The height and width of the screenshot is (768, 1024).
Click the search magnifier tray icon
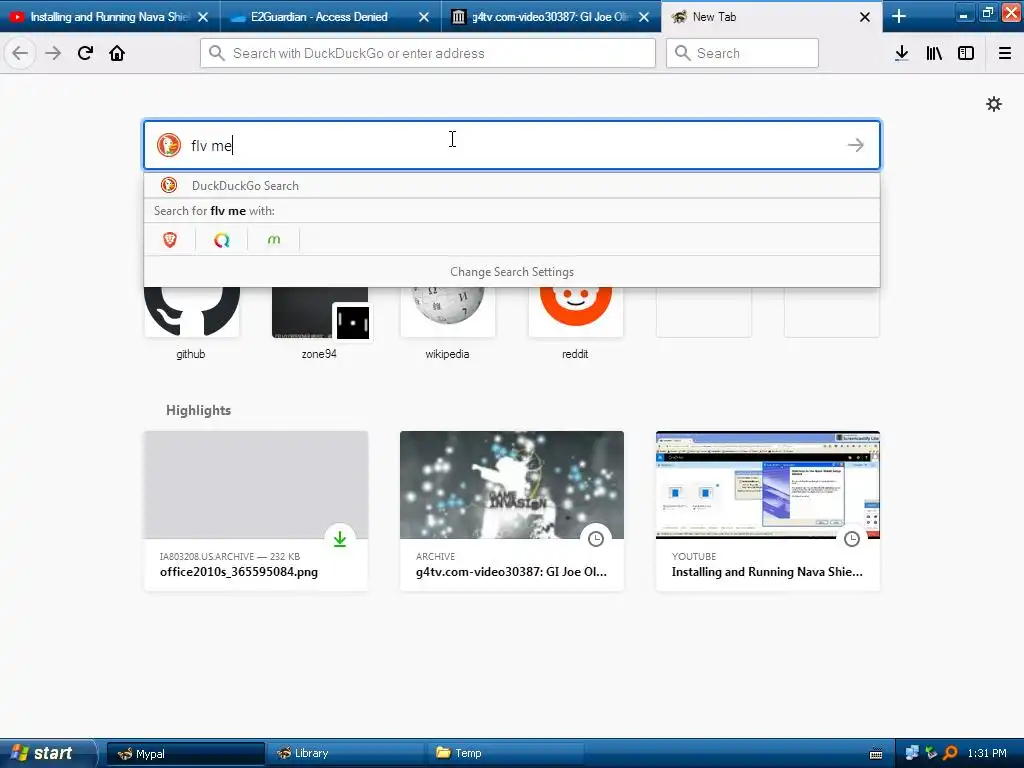click(950, 753)
